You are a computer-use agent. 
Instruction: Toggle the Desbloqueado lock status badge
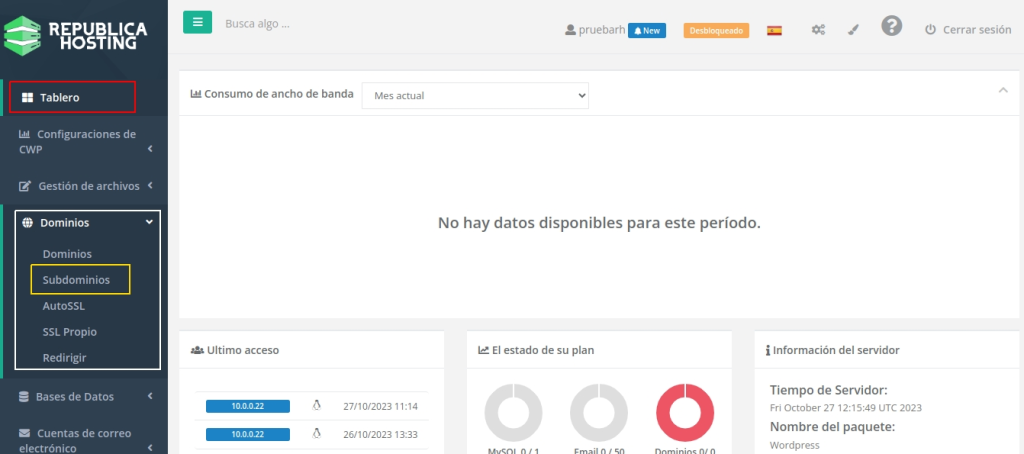point(716,30)
